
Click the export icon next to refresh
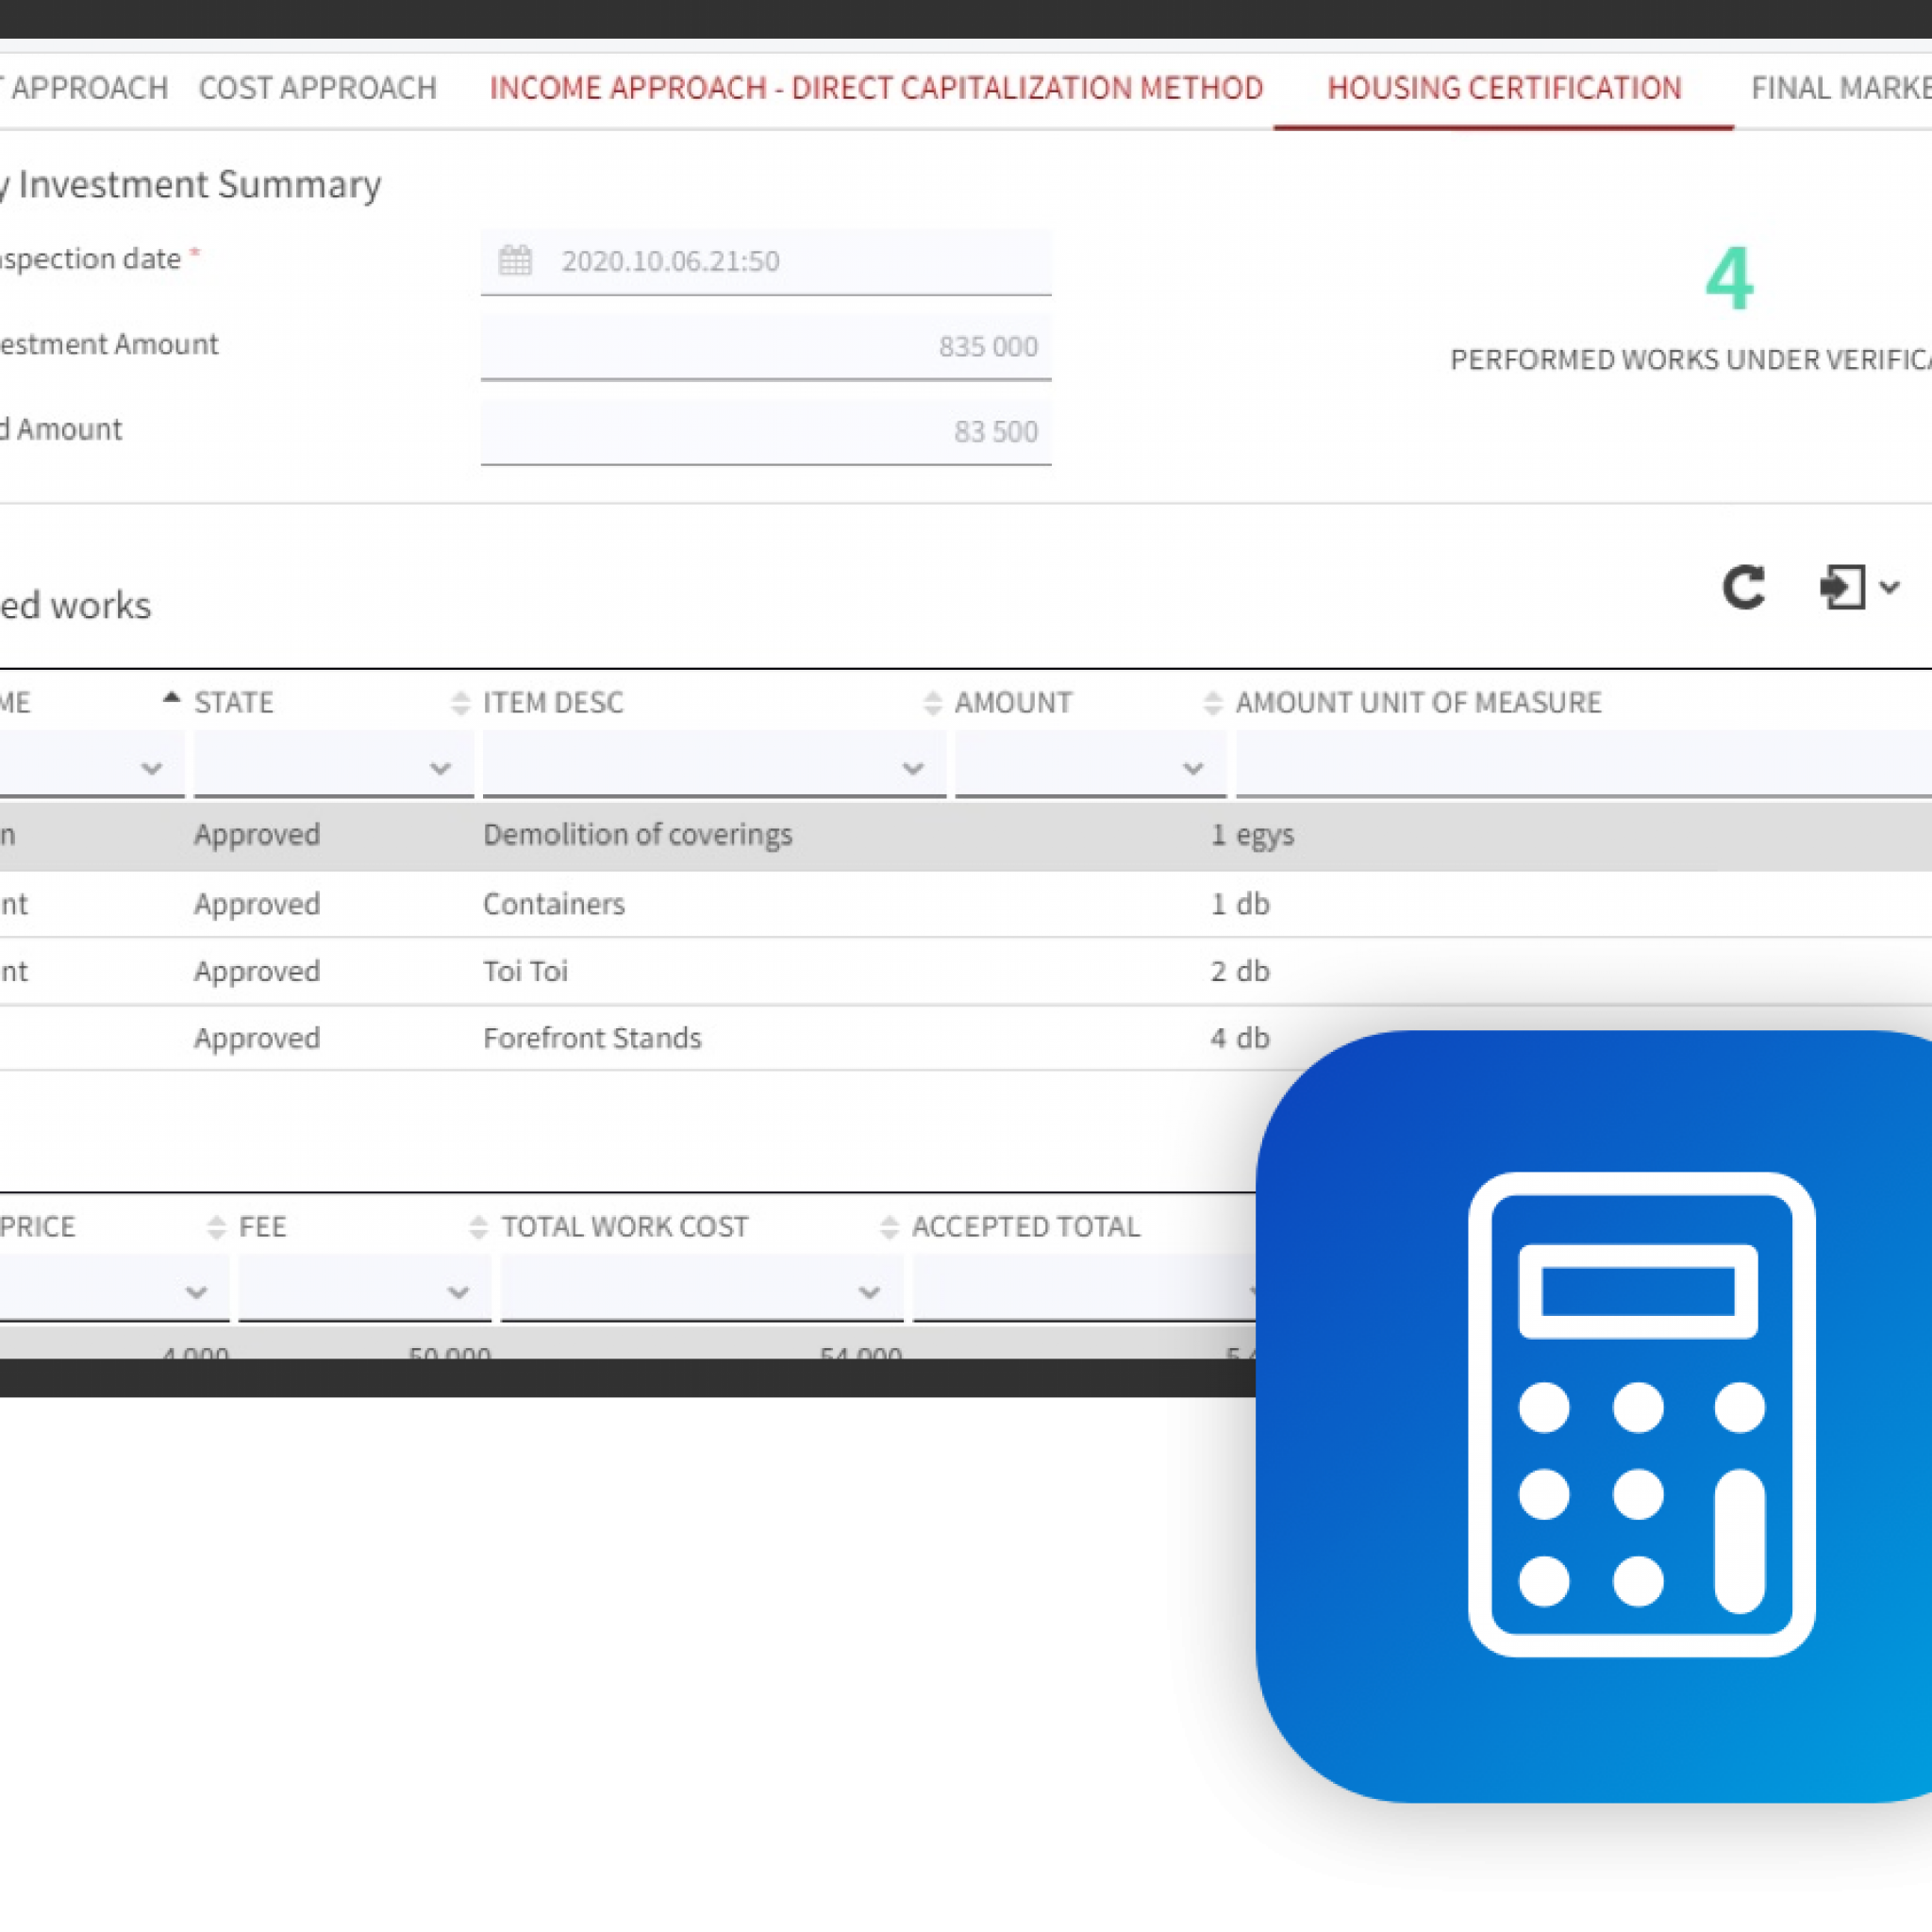1842,587
